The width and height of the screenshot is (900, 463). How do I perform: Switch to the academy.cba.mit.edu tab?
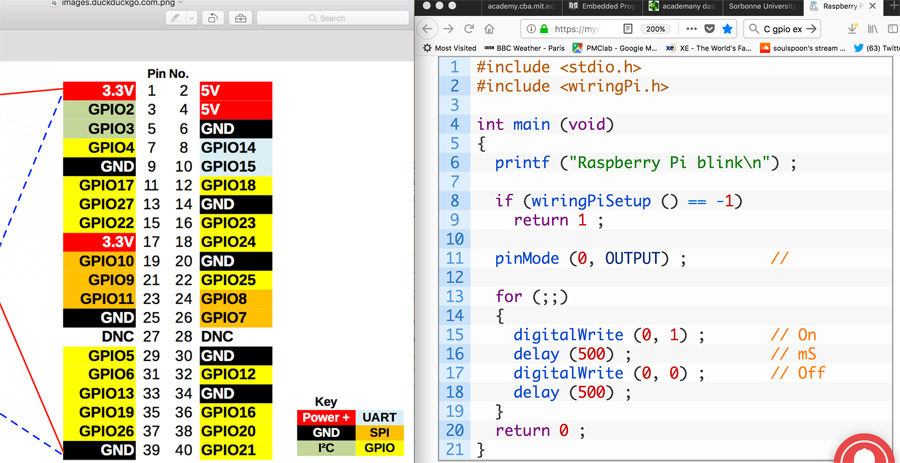pyautogui.click(x=520, y=6)
